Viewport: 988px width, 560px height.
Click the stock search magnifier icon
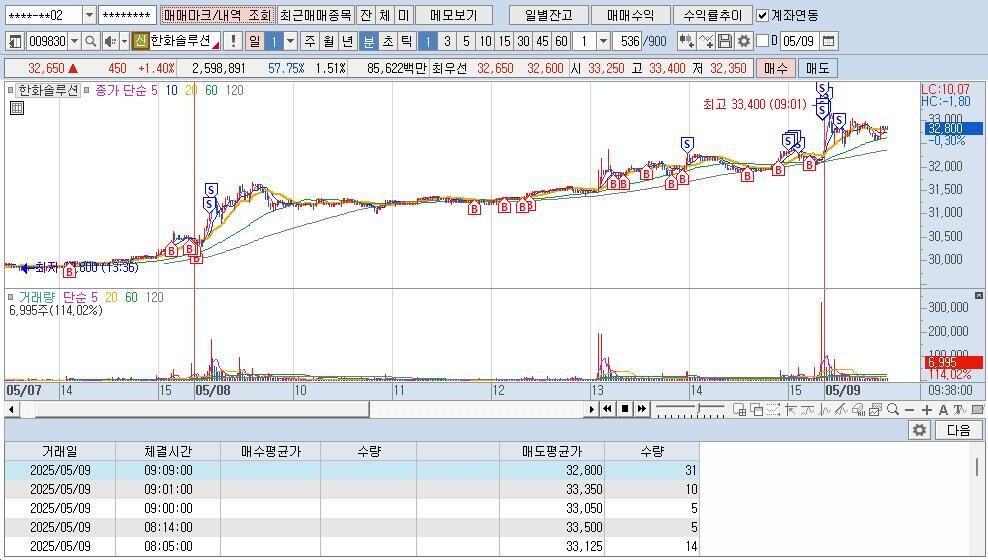(x=91, y=41)
